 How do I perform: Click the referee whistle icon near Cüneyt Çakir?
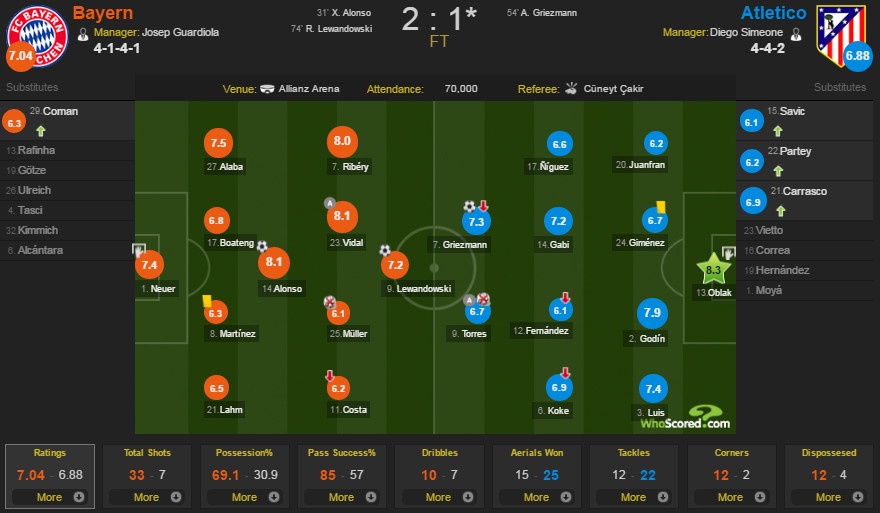click(572, 88)
